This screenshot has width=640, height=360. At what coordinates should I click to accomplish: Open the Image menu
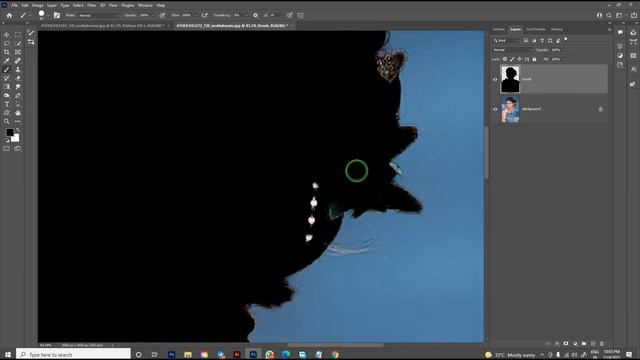tap(38, 5)
